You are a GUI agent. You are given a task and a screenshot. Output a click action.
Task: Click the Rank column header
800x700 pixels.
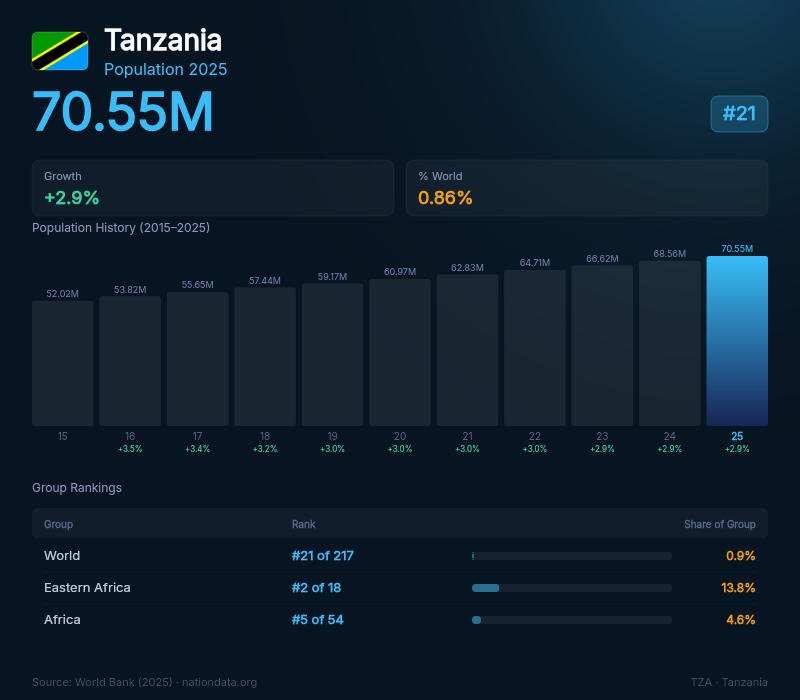coord(304,524)
